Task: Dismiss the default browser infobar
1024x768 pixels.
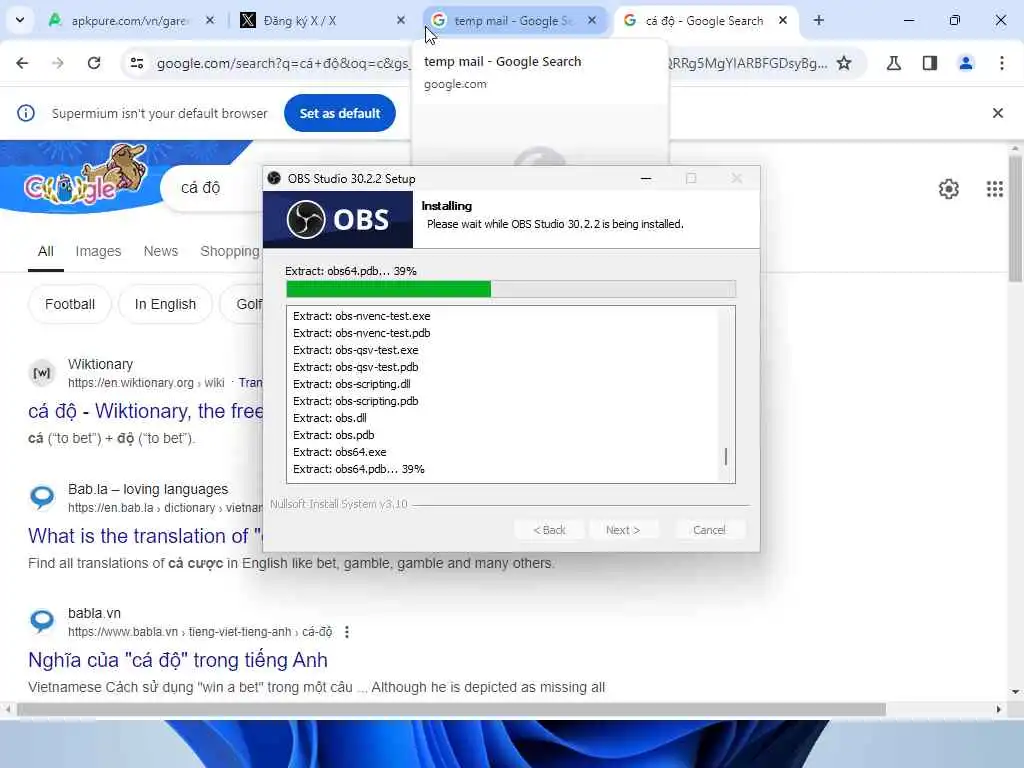Action: coord(998,113)
